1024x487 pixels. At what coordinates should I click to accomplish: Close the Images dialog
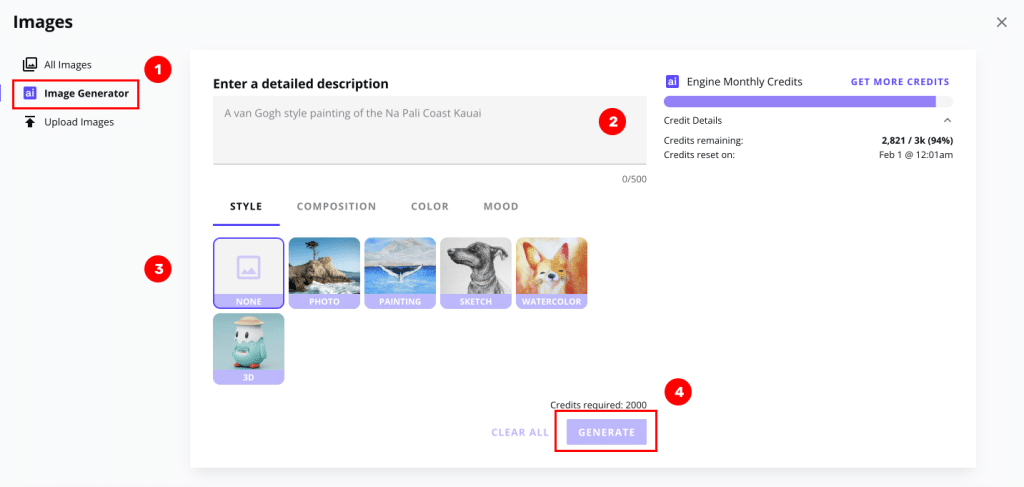1001,22
